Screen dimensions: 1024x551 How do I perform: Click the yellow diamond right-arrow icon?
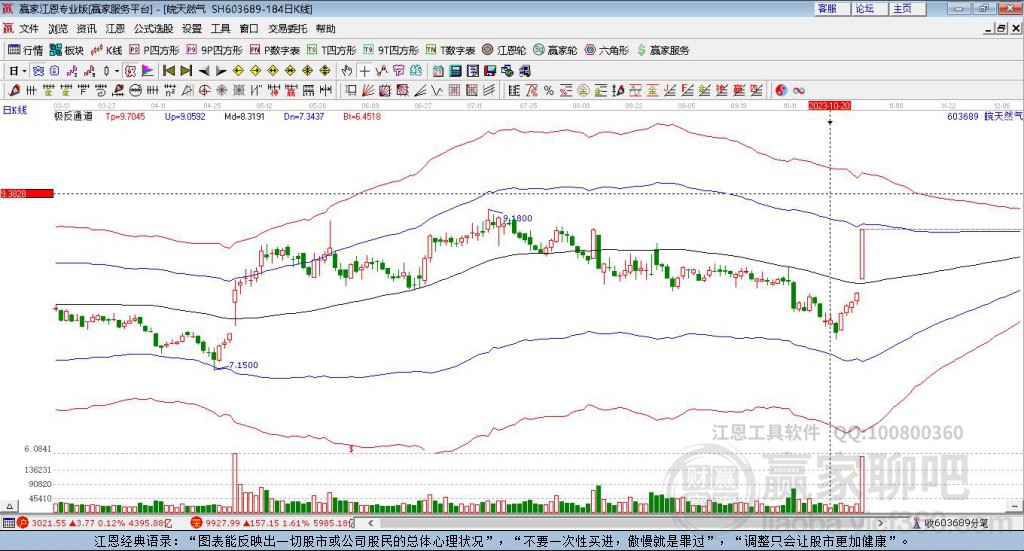coord(255,71)
